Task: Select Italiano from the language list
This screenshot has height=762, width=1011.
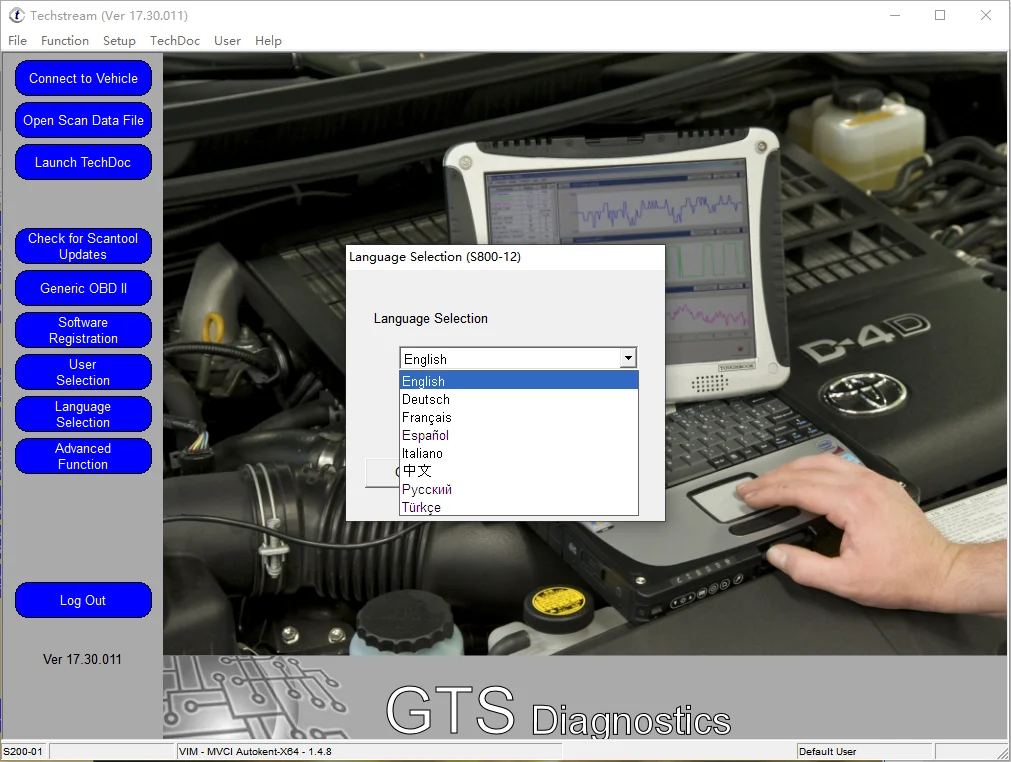Action: (518, 453)
